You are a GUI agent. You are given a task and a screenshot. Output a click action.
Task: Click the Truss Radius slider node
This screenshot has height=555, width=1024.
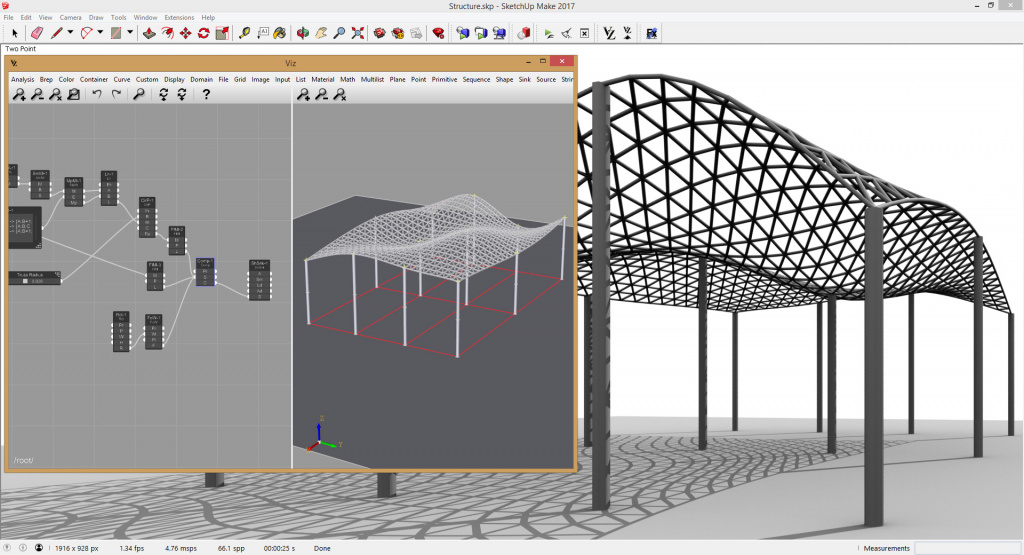point(35,278)
